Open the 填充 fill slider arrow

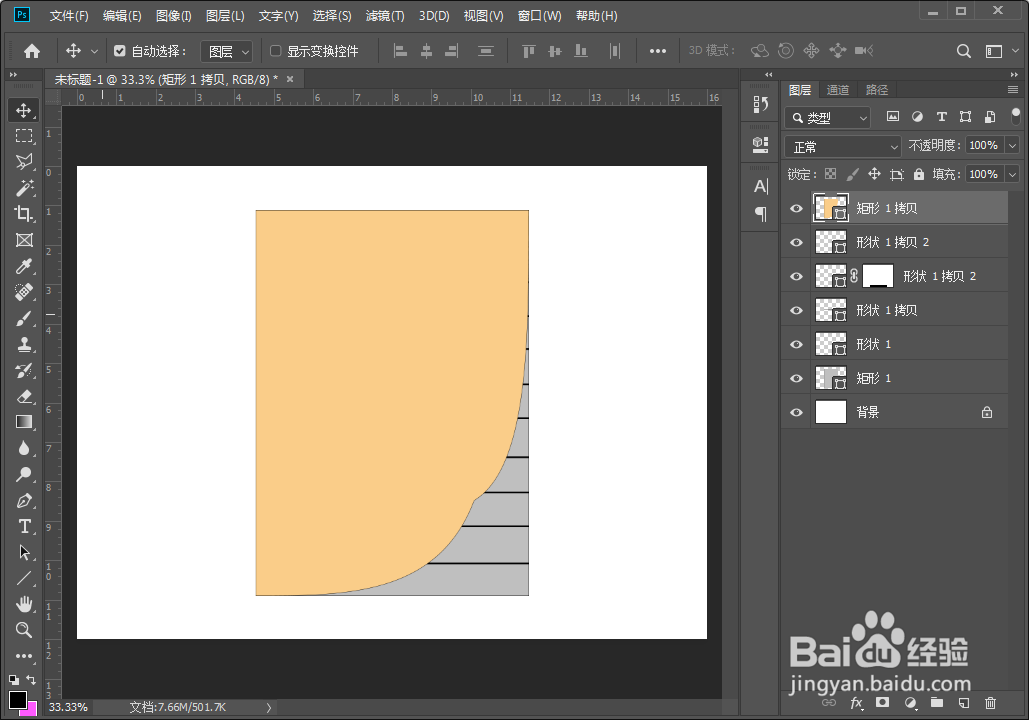tap(1013, 174)
